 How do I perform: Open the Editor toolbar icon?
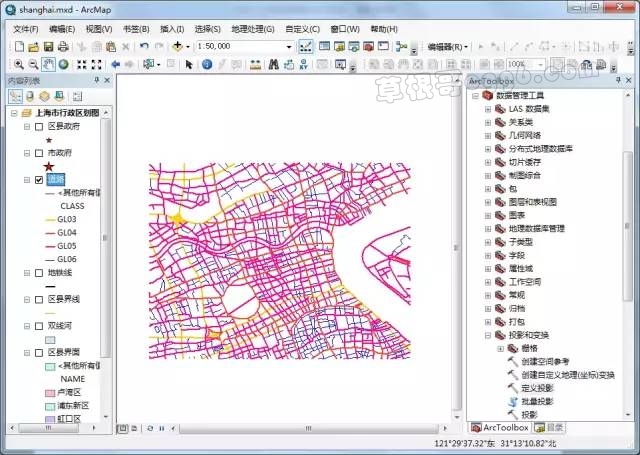coord(306,47)
